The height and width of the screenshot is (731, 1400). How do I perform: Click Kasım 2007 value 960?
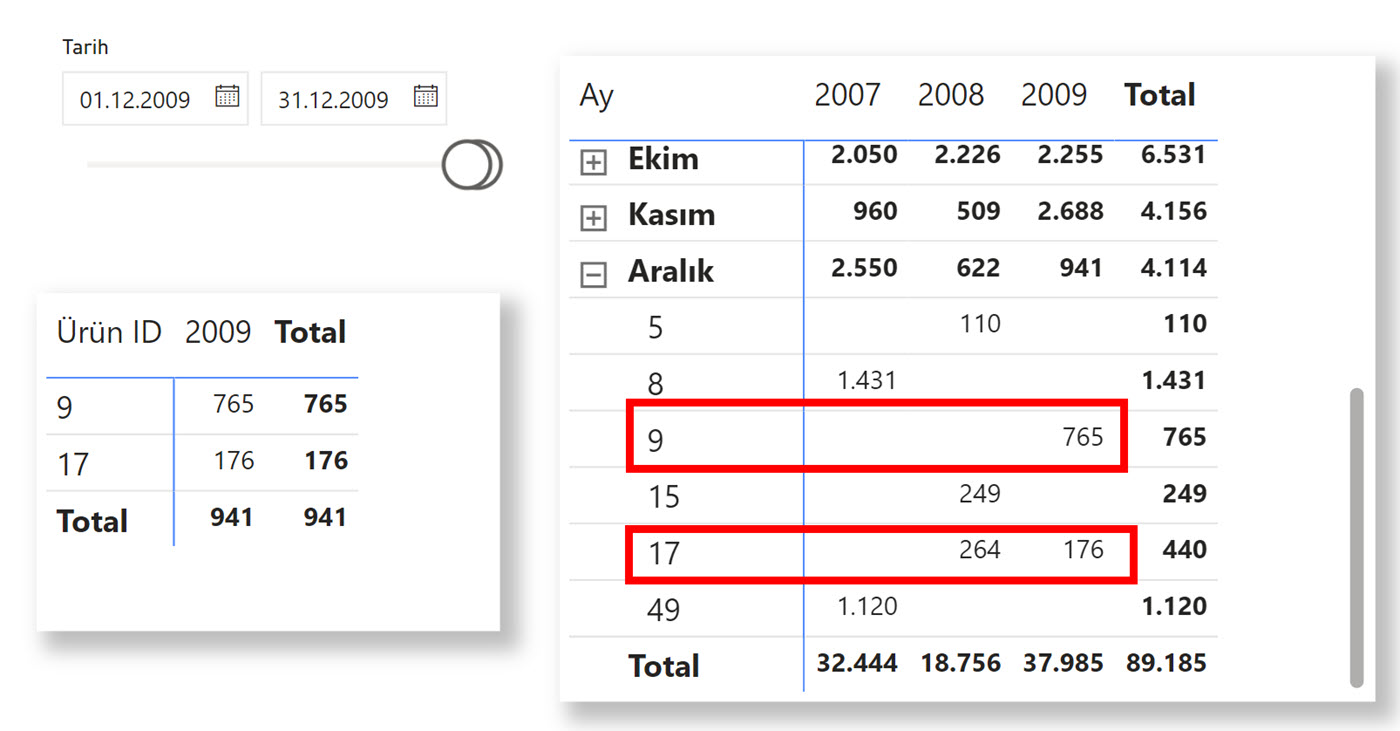click(875, 211)
